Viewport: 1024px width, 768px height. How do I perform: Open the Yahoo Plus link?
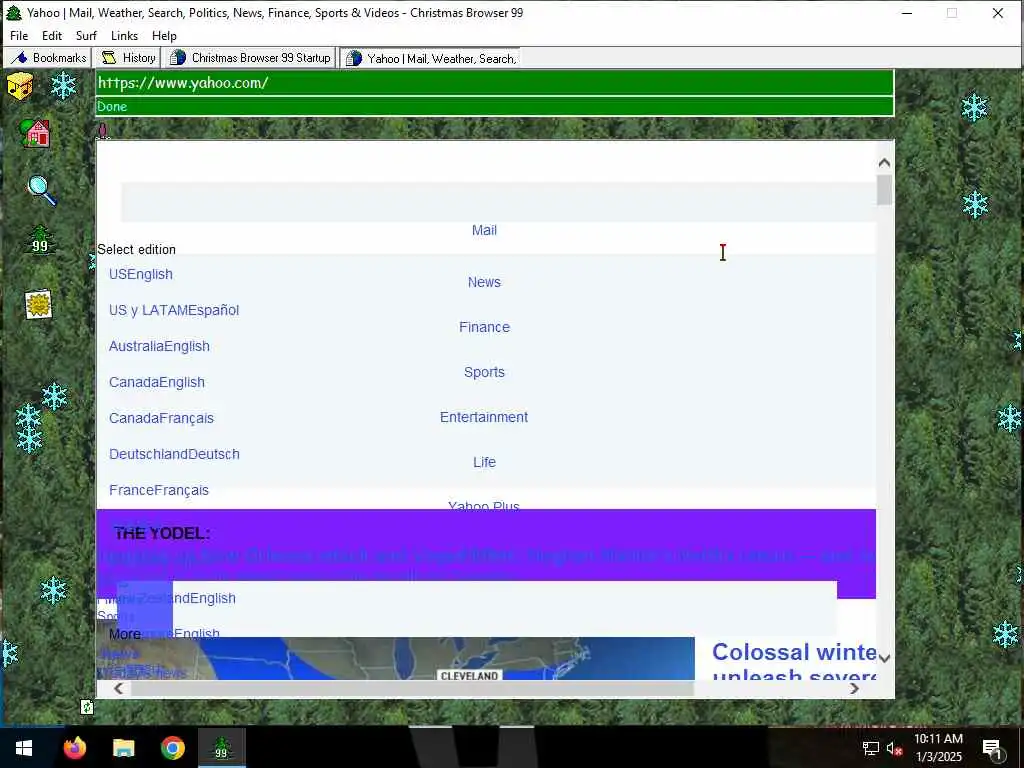pyautogui.click(x=484, y=504)
